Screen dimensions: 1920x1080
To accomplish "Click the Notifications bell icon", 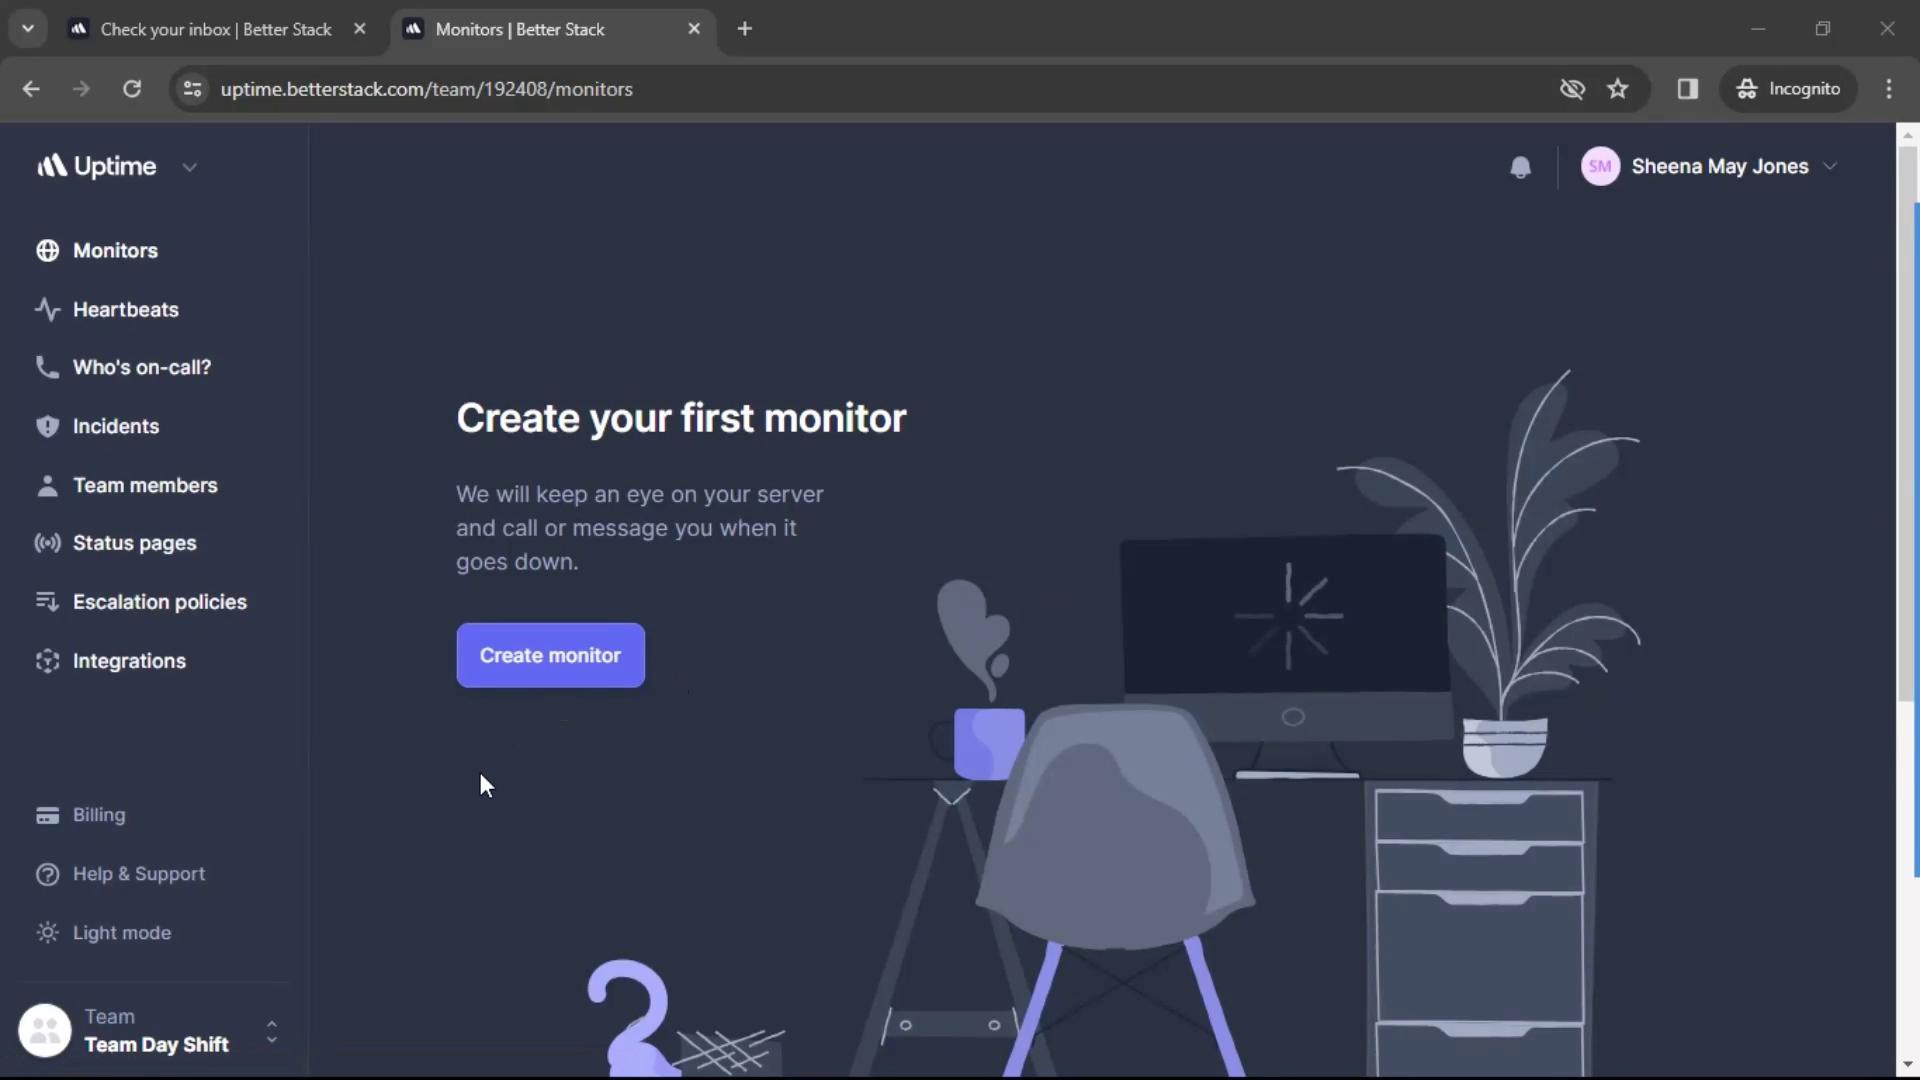I will 1519,166.
